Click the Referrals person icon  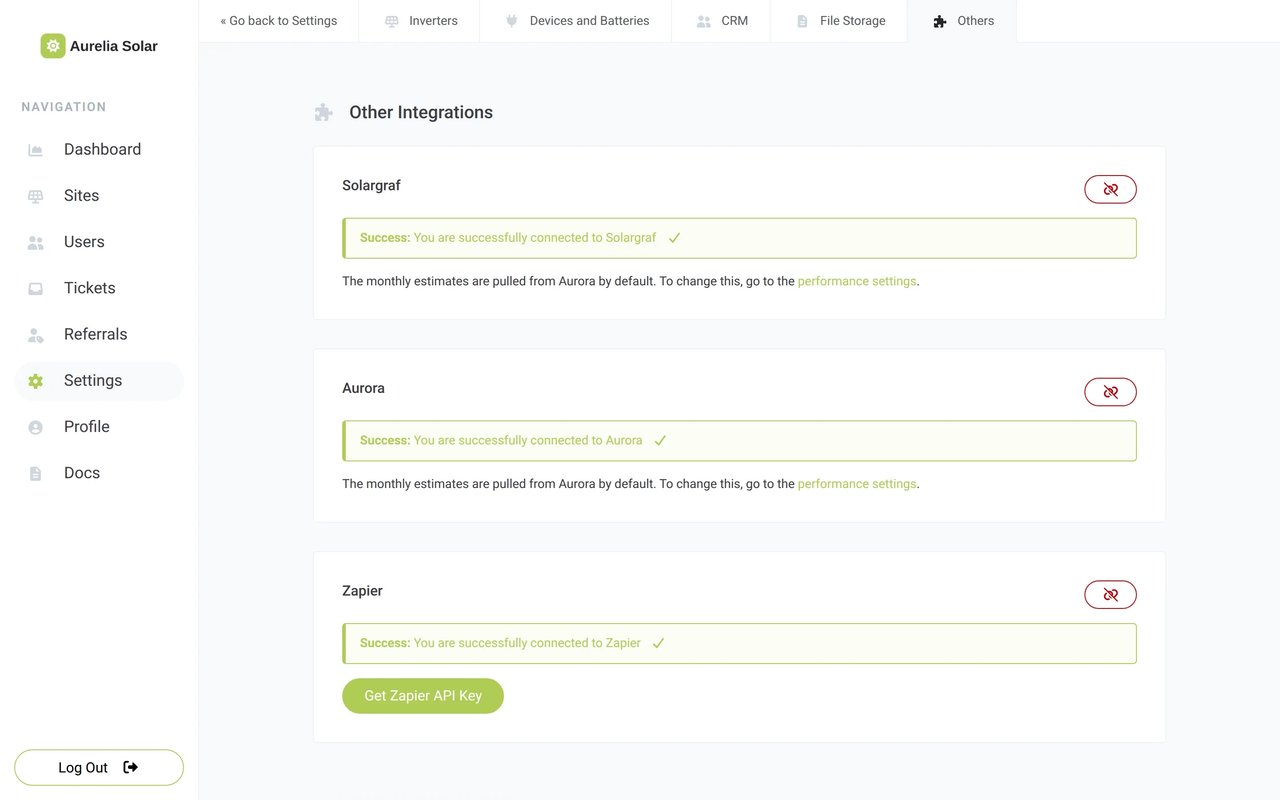(36, 334)
